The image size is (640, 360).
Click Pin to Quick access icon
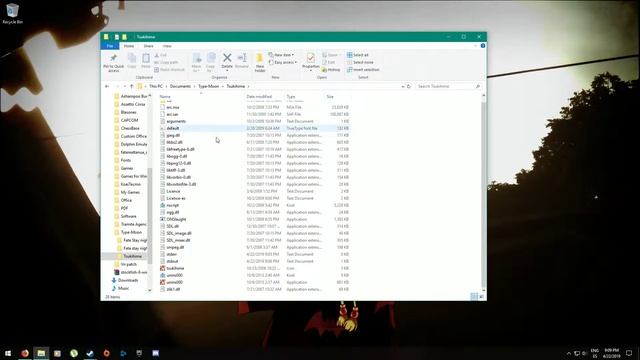click(x=113, y=58)
